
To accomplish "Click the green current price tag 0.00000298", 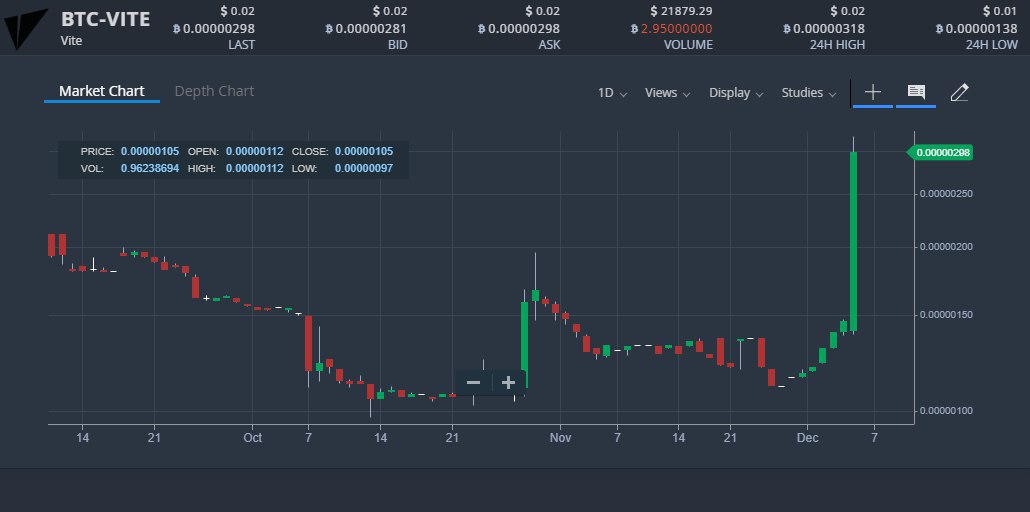I will pyautogui.click(x=939, y=152).
